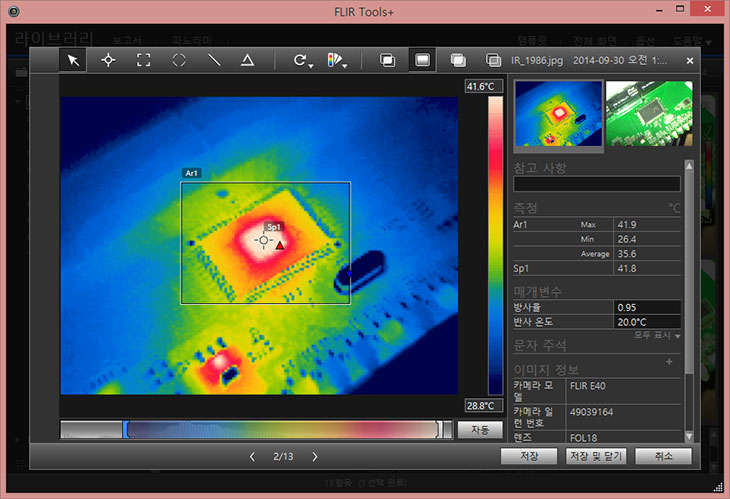Click the 자동 auto-scale button
The image size is (730, 499).
tap(480, 430)
